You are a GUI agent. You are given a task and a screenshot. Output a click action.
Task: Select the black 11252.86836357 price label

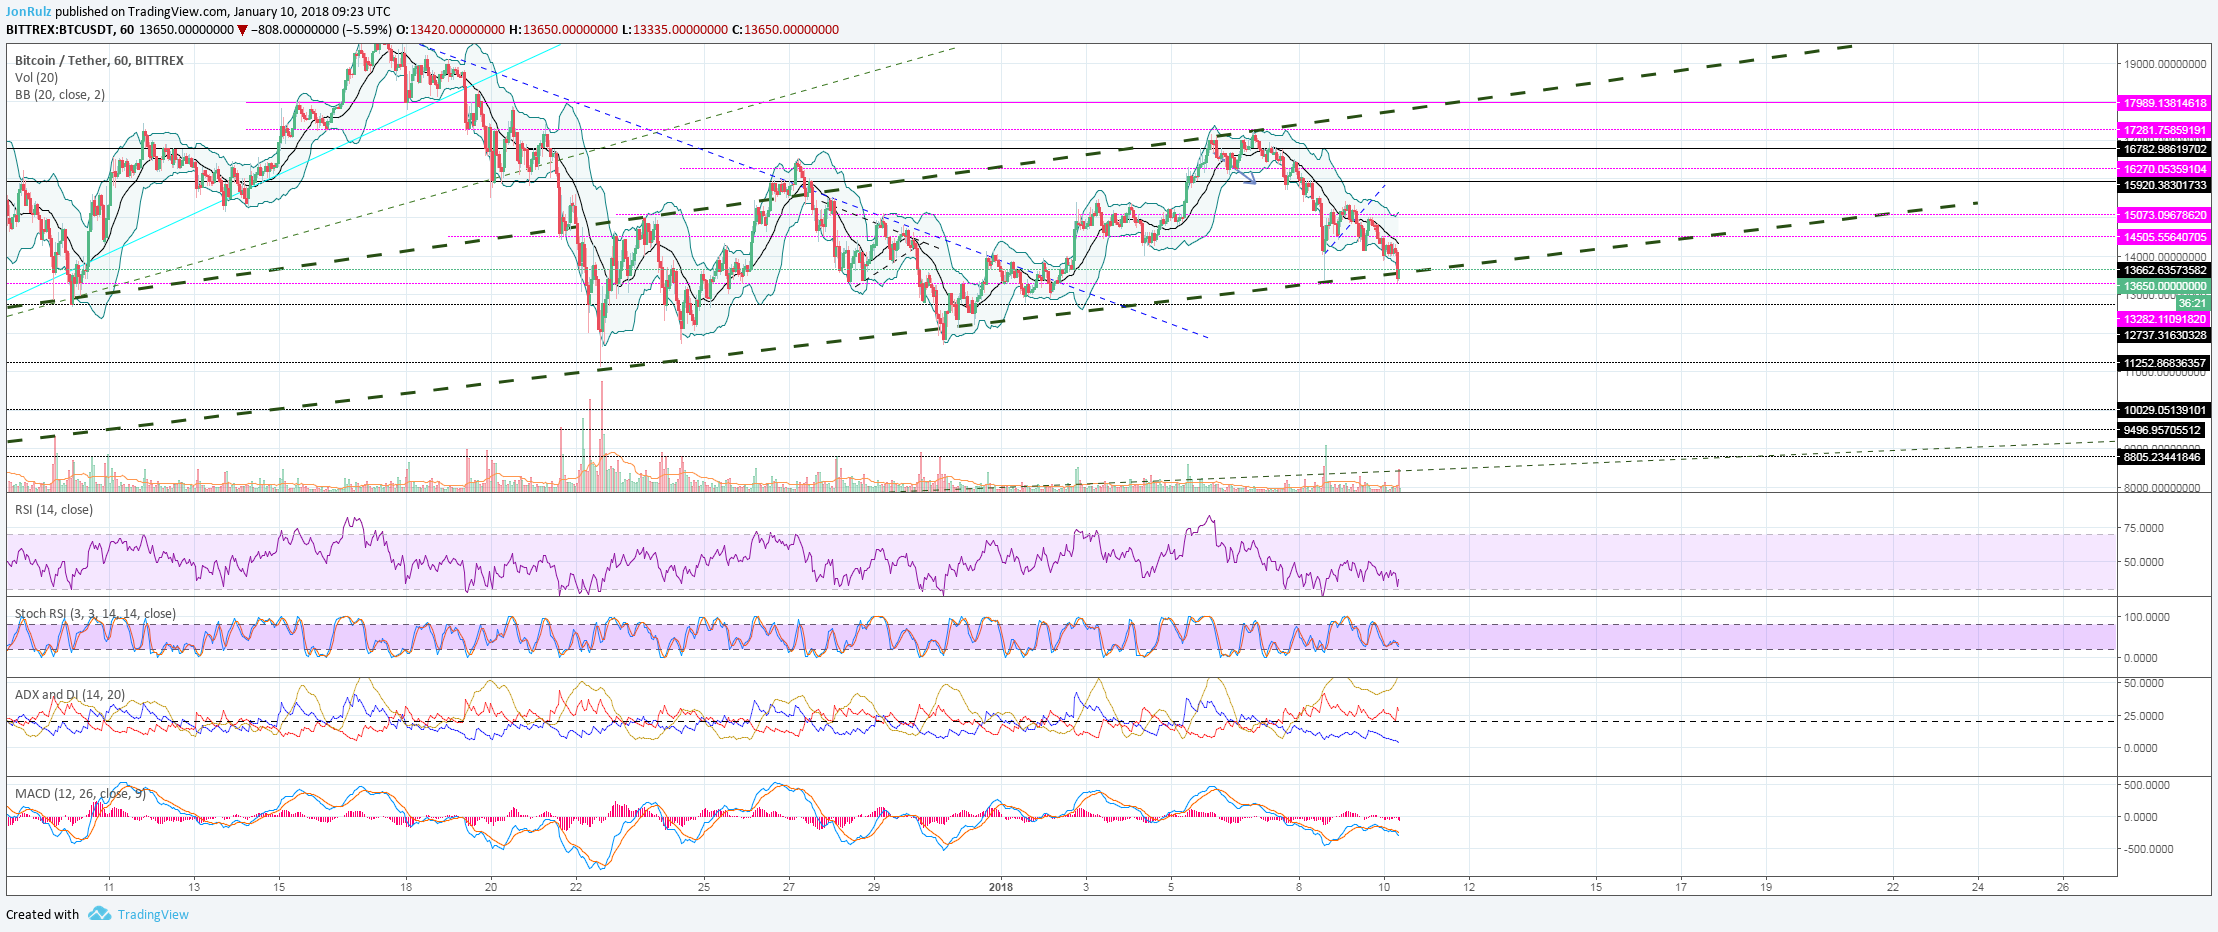coord(2164,363)
